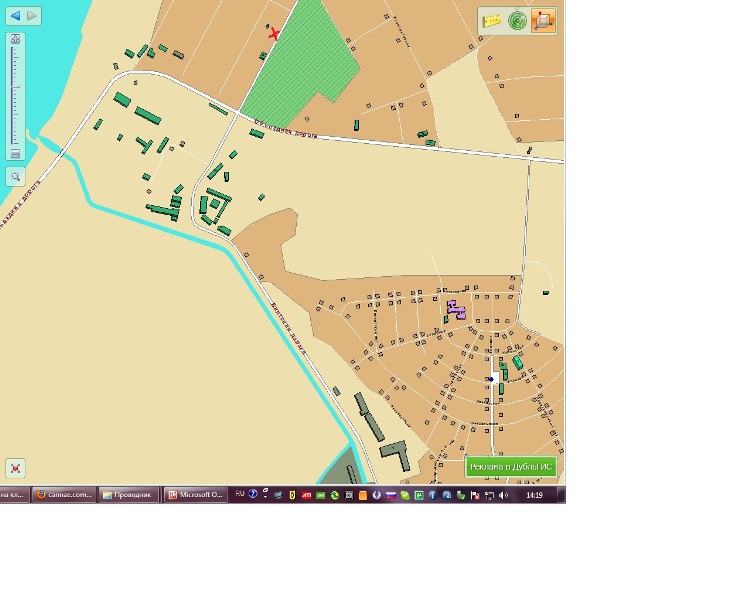The width and height of the screenshot is (750, 600).
Task: Go back with the blue left arrow
Action: (15, 16)
